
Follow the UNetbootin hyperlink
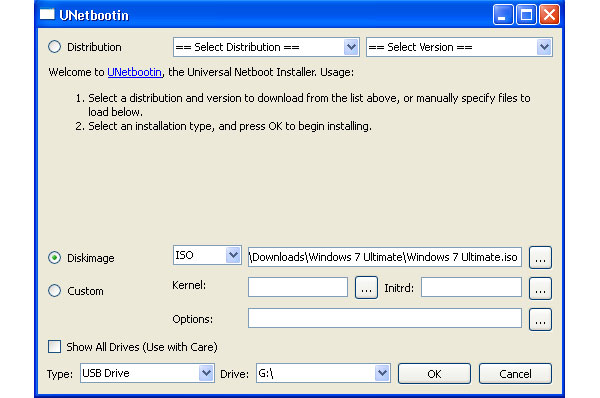point(135,72)
